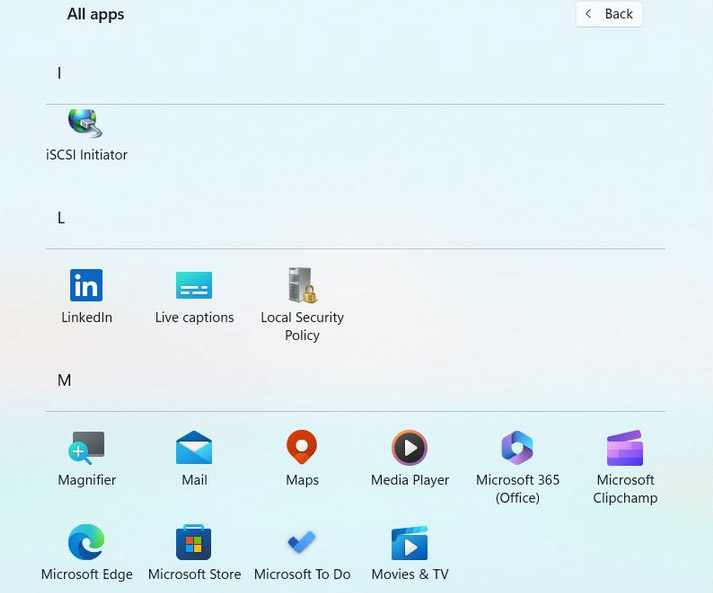The image size is (713, 593).
Task: Select the letter I section header
Action: pyautogui.click(x=59, y=73)
